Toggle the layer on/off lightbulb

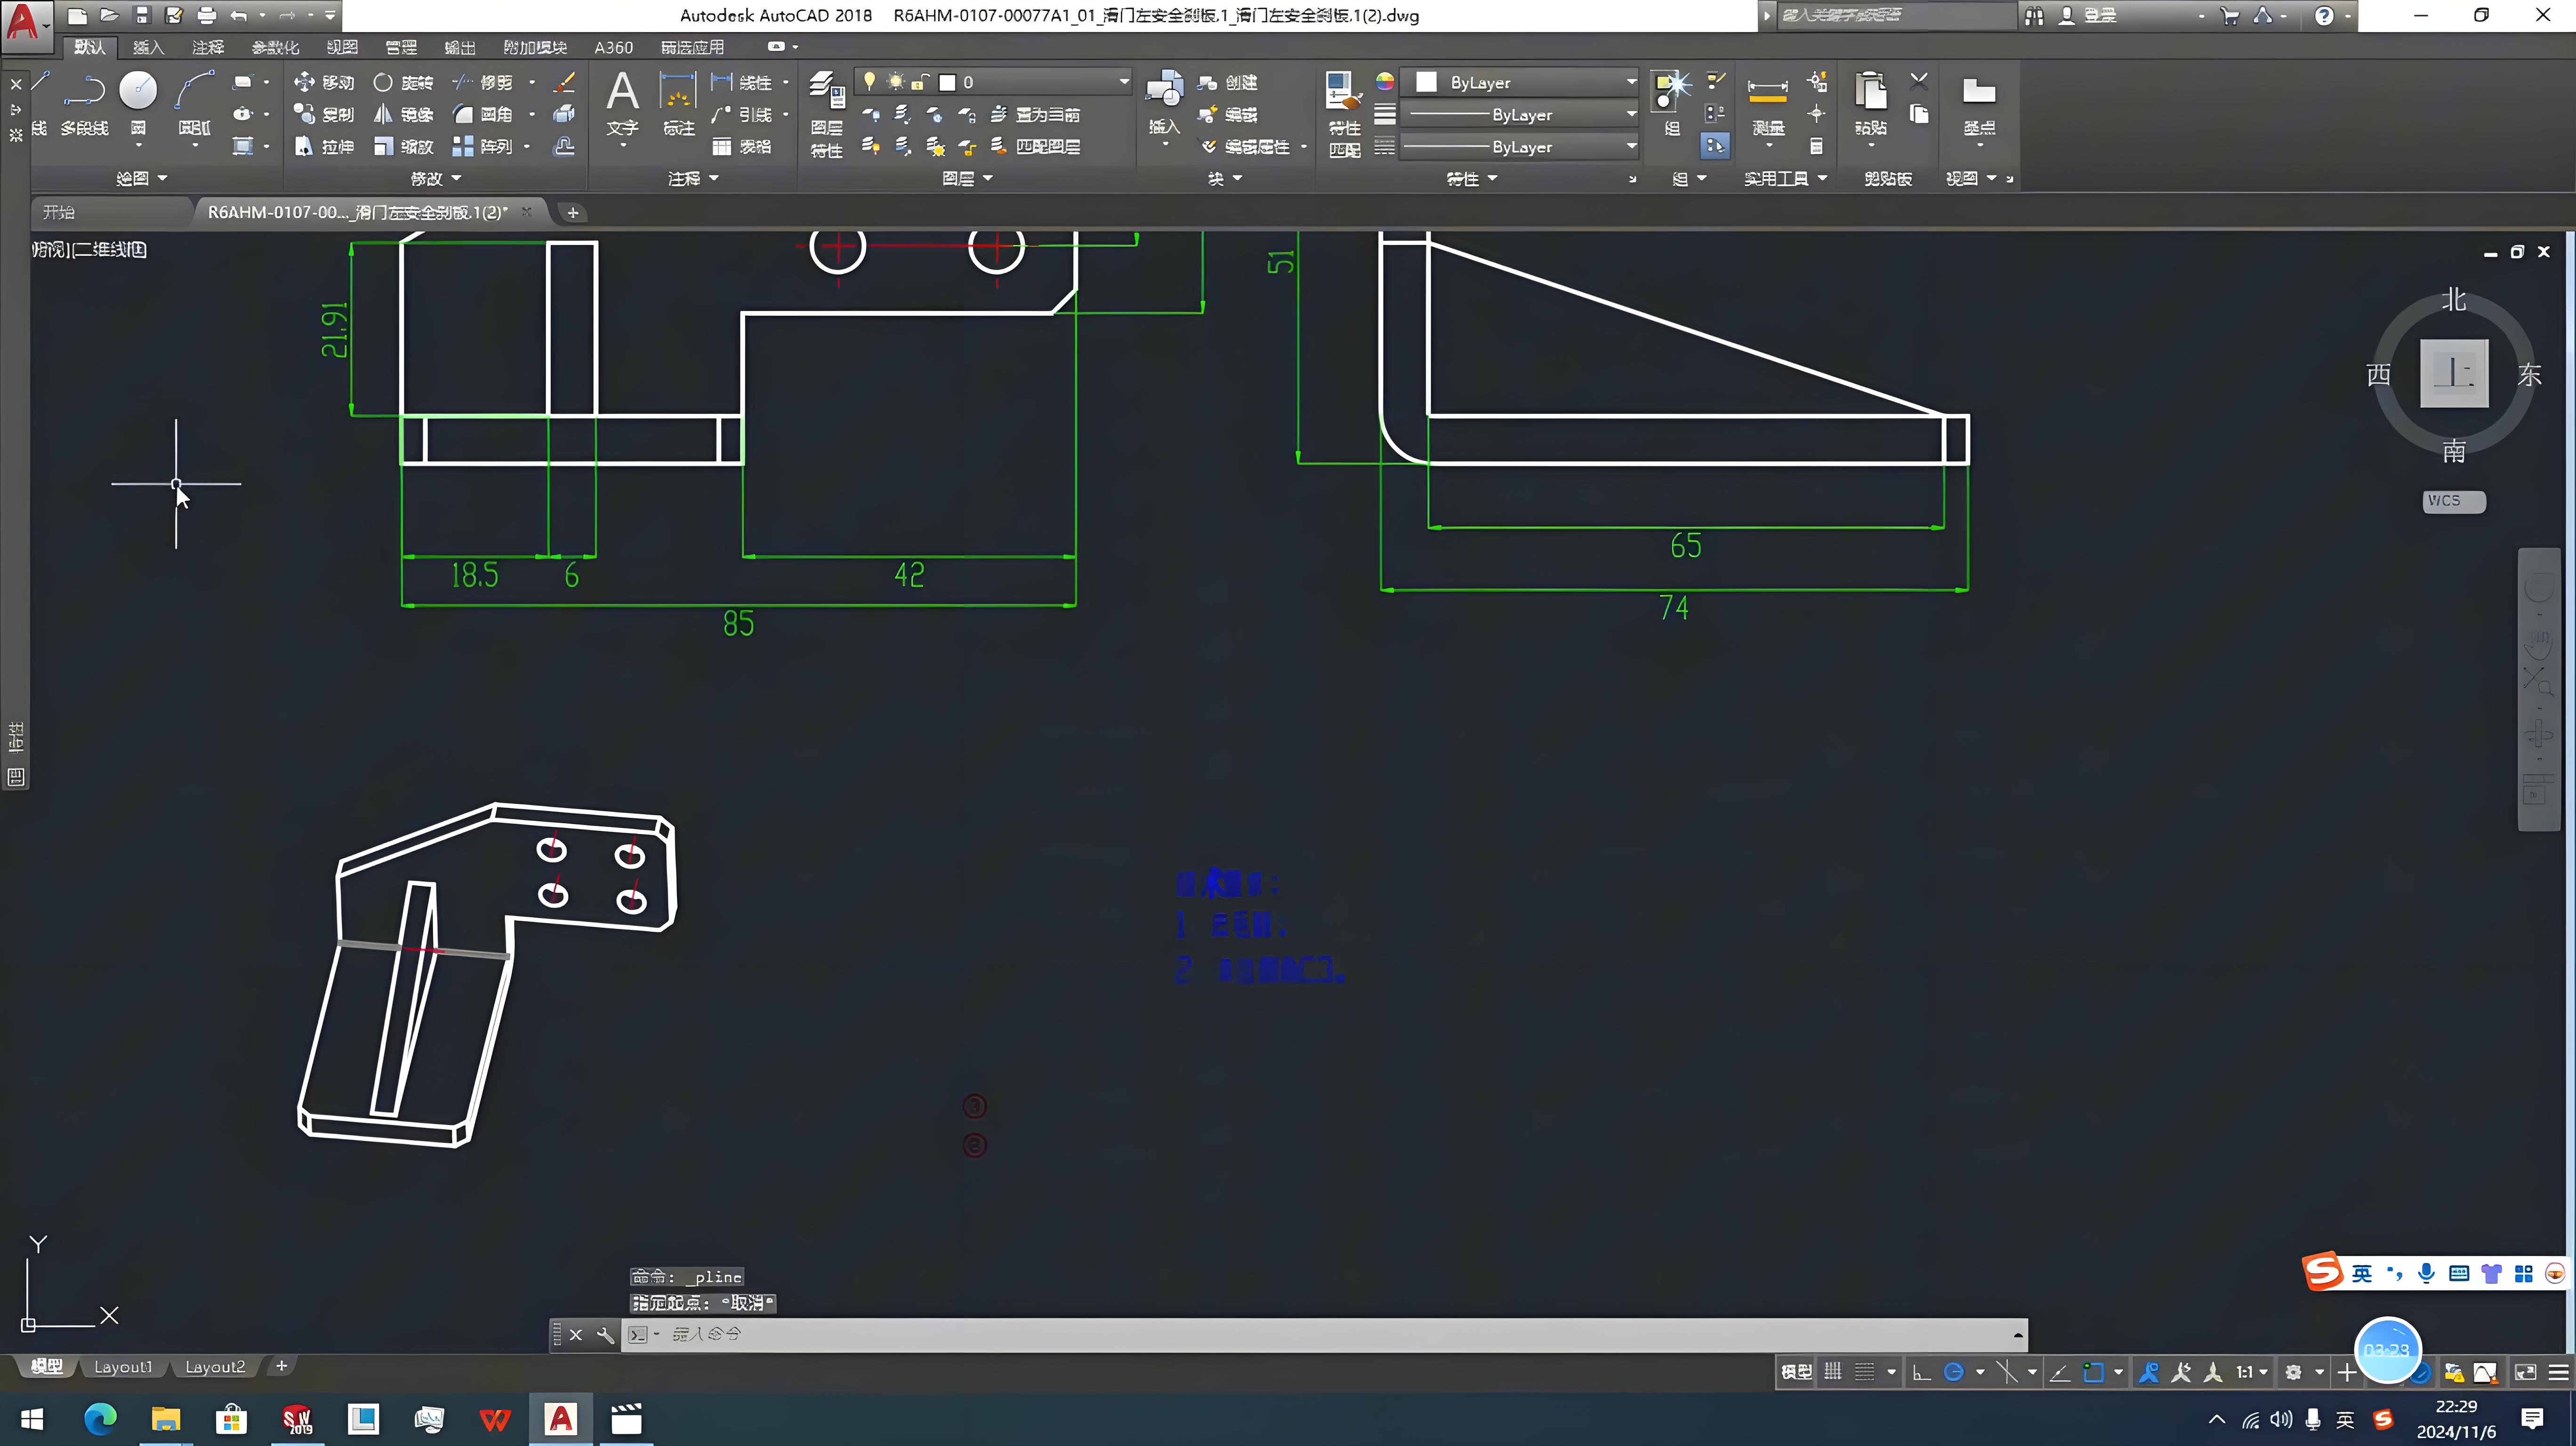(x=870, y=81)
